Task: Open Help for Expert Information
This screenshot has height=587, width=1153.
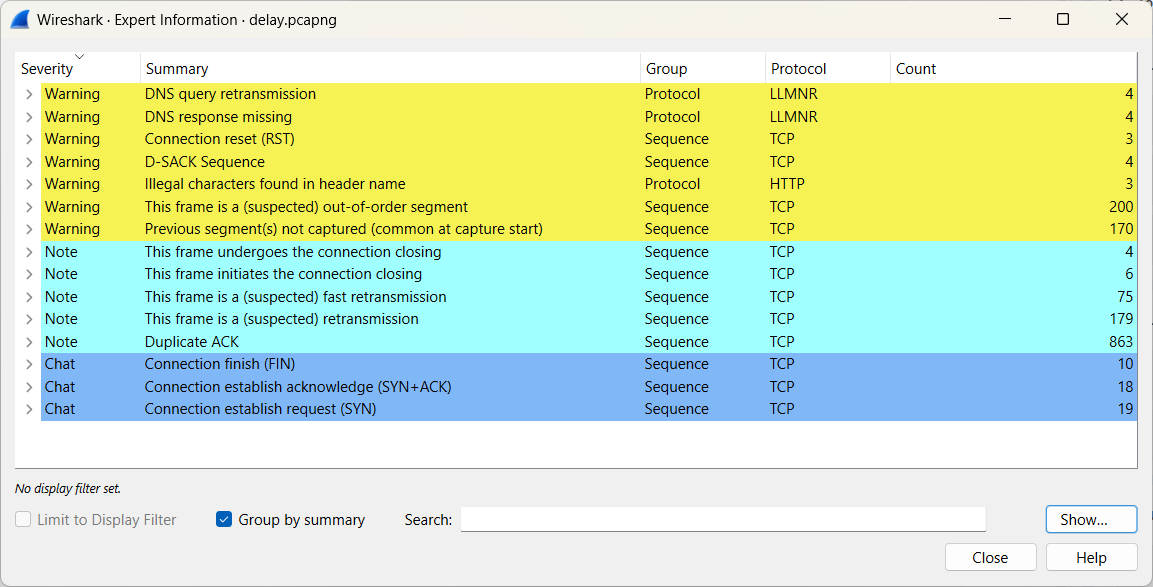Action: click(1091, 558)
